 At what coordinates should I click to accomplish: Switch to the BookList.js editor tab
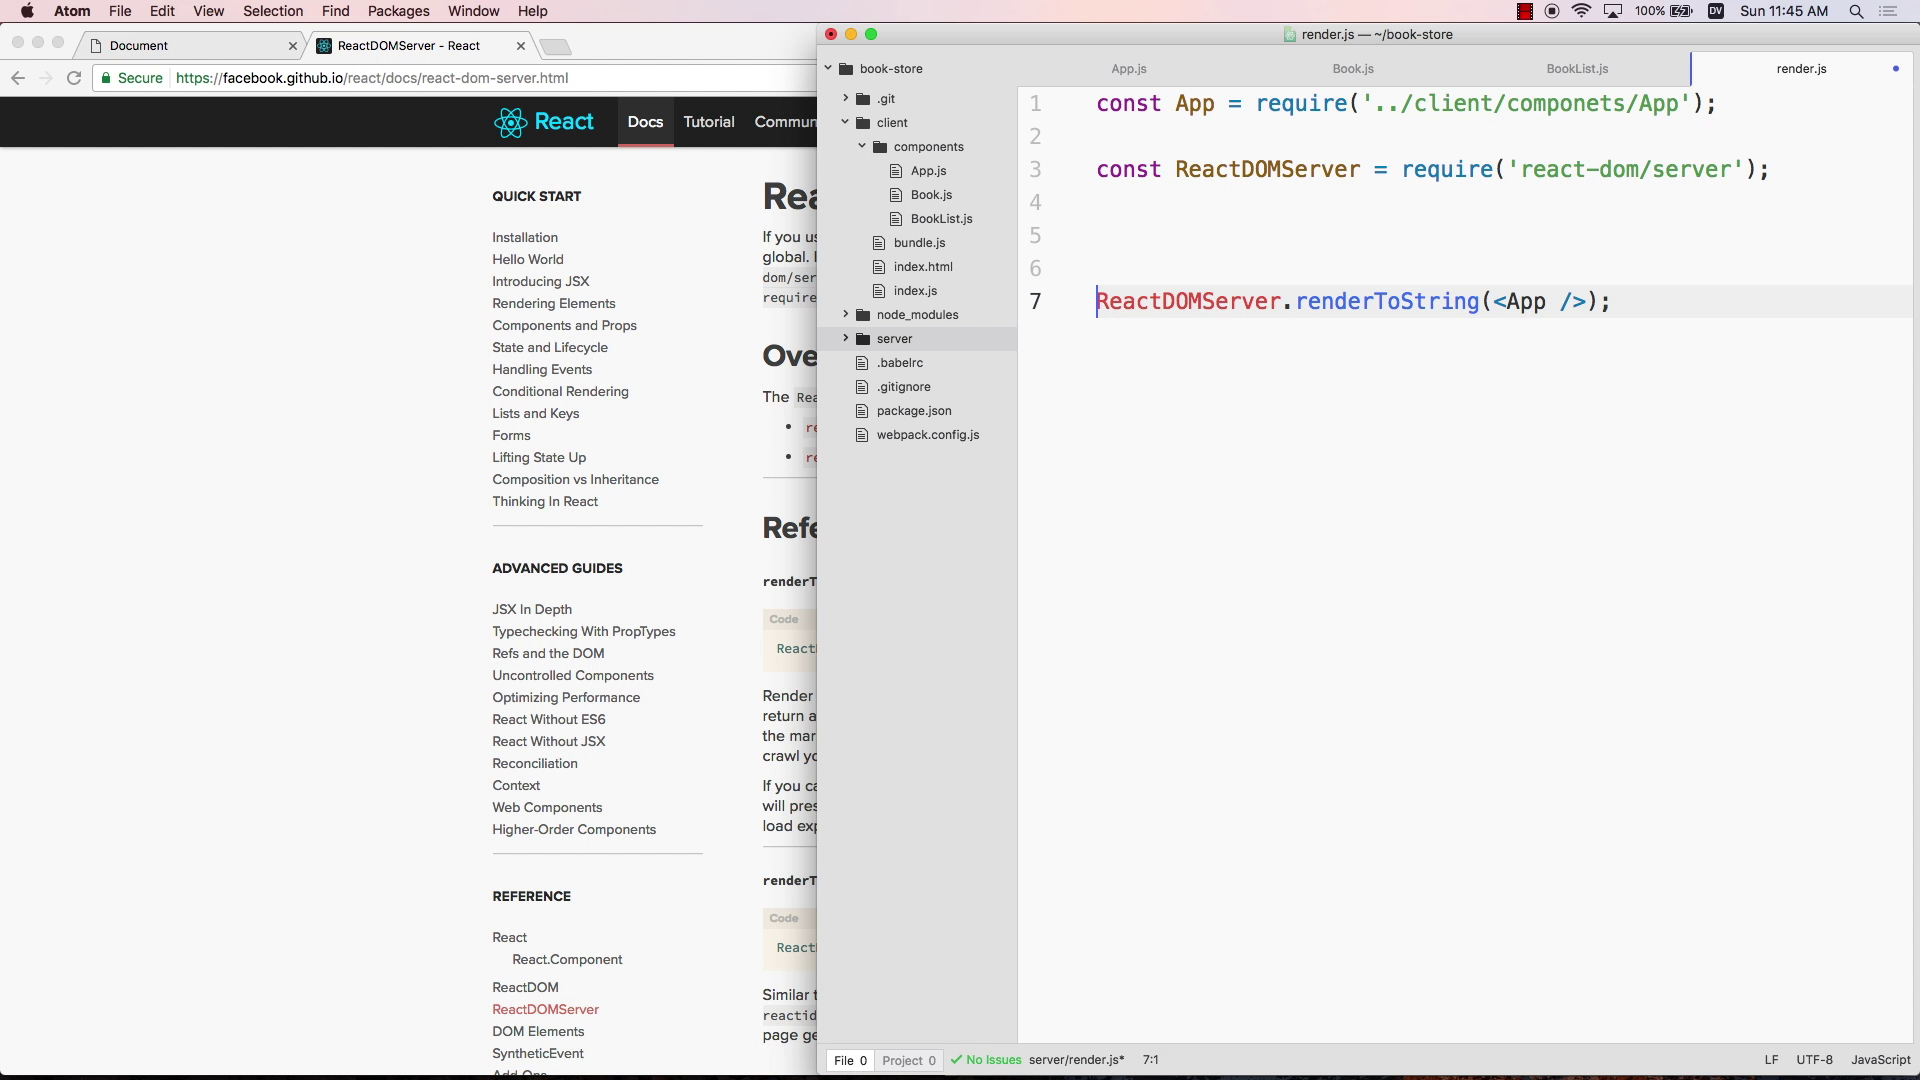click(x=1577, y=69)
